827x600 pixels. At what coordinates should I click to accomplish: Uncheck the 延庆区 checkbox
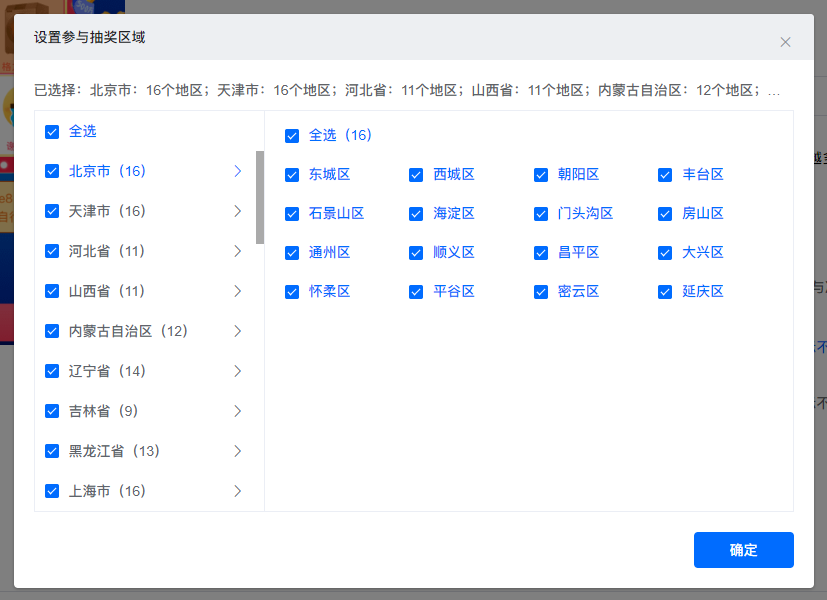pos(665,292)
